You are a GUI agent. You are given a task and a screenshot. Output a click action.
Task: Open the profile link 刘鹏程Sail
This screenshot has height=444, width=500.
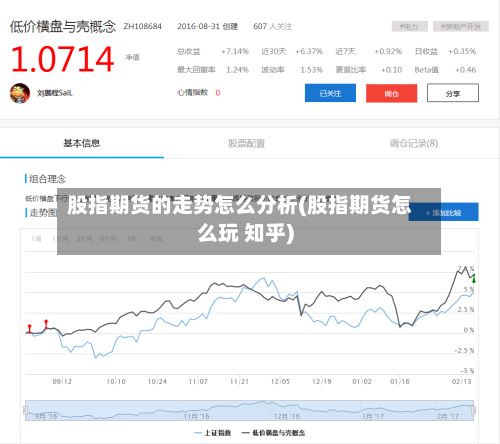55,93
